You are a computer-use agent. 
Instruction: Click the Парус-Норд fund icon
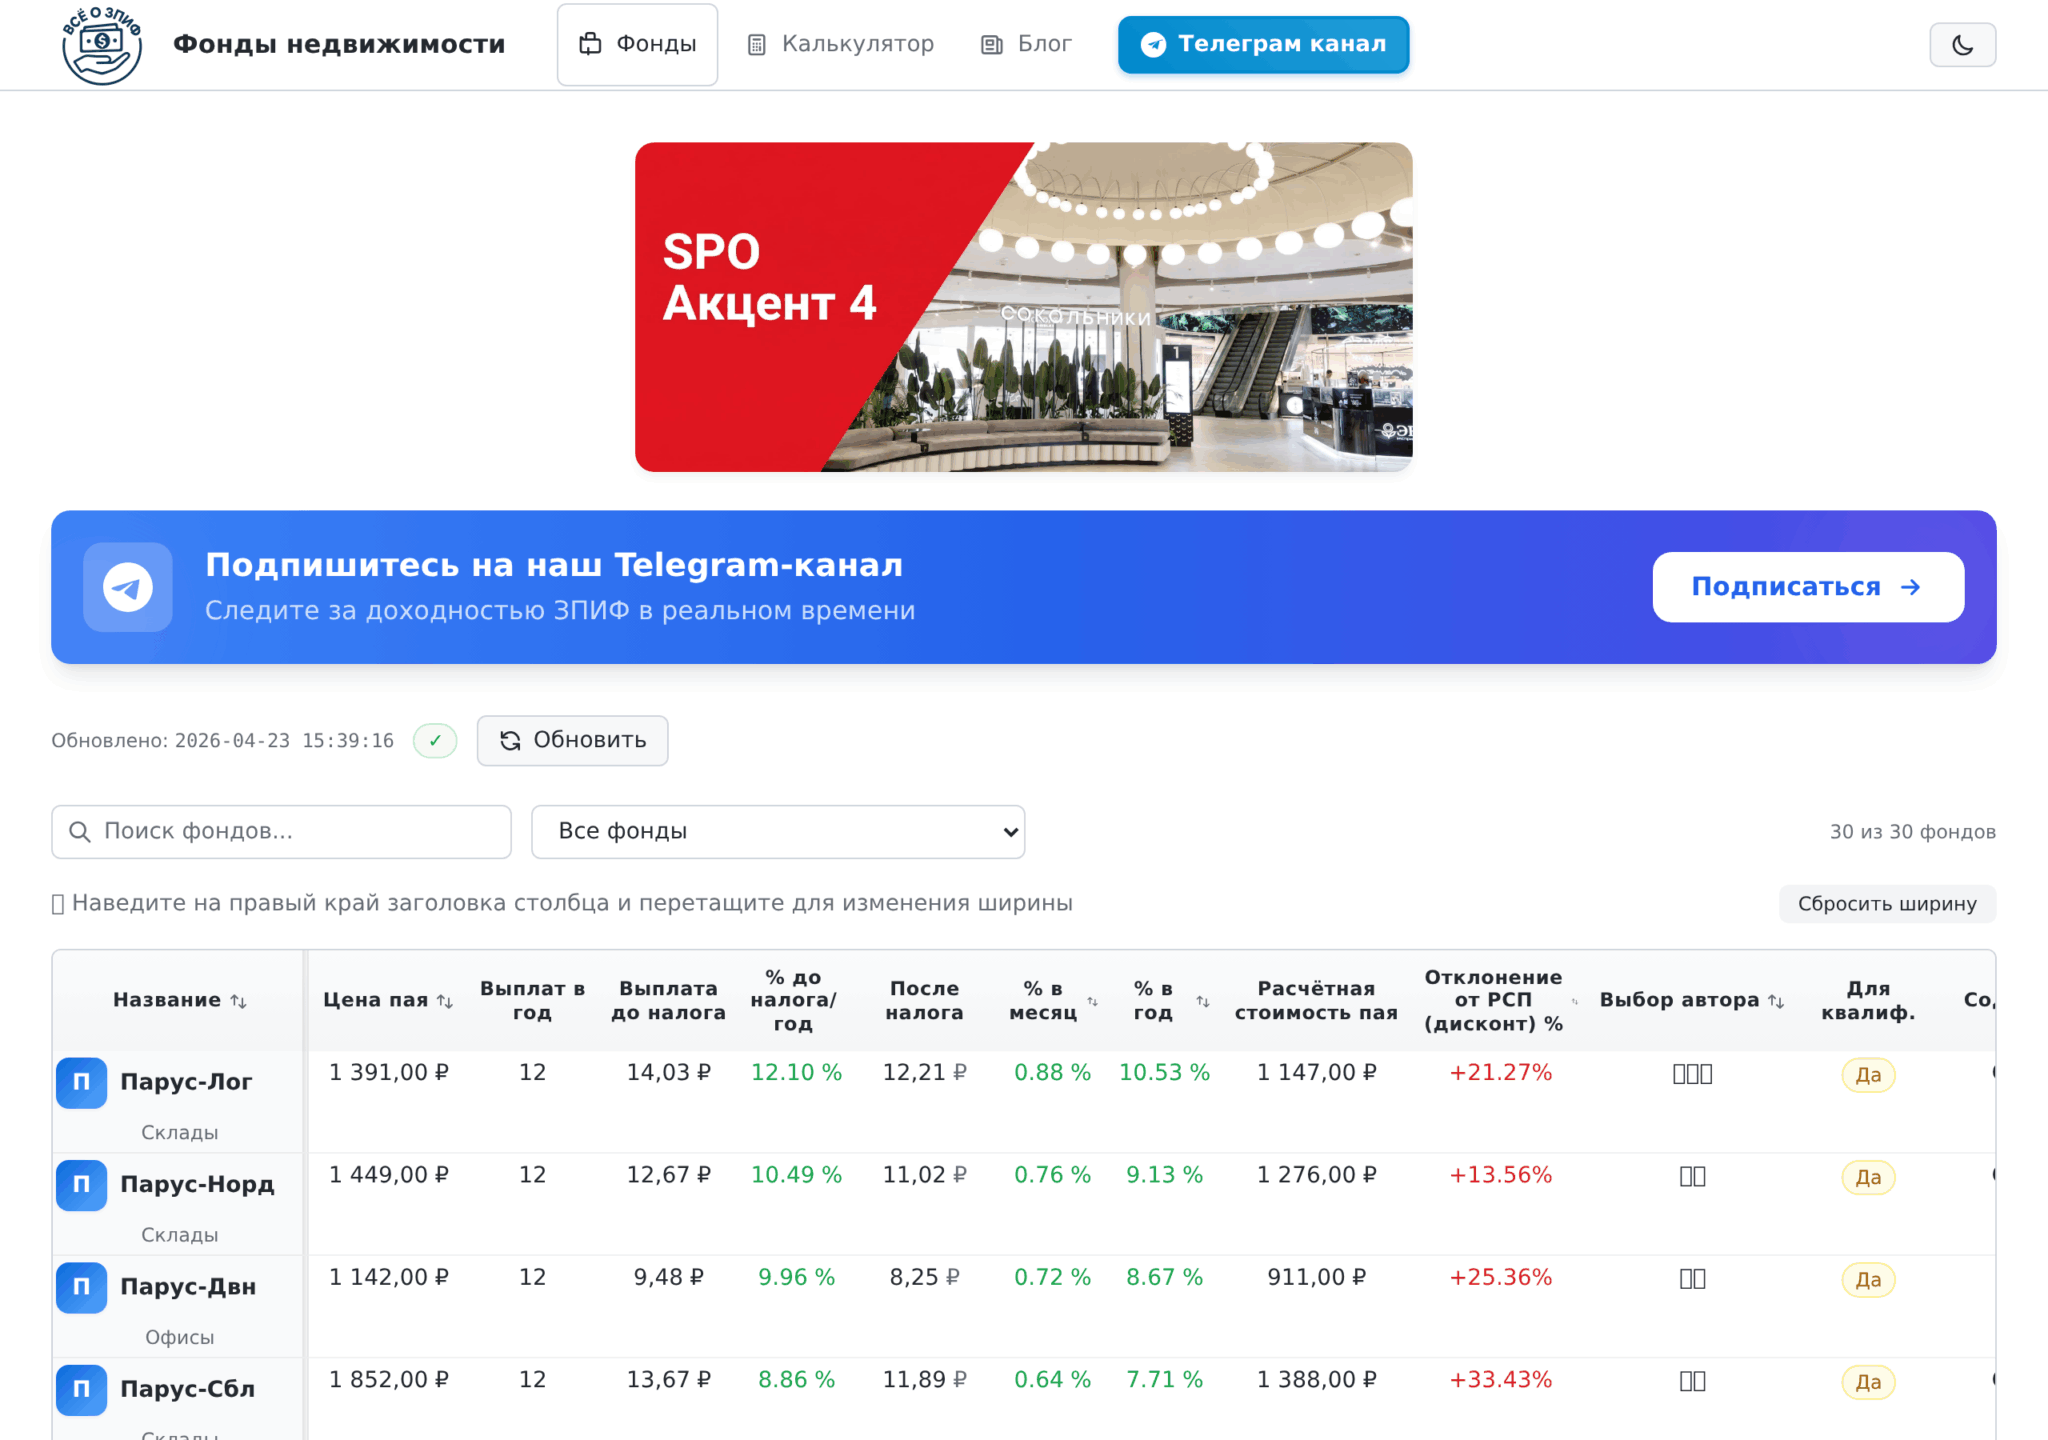[x=81, y=1185]
